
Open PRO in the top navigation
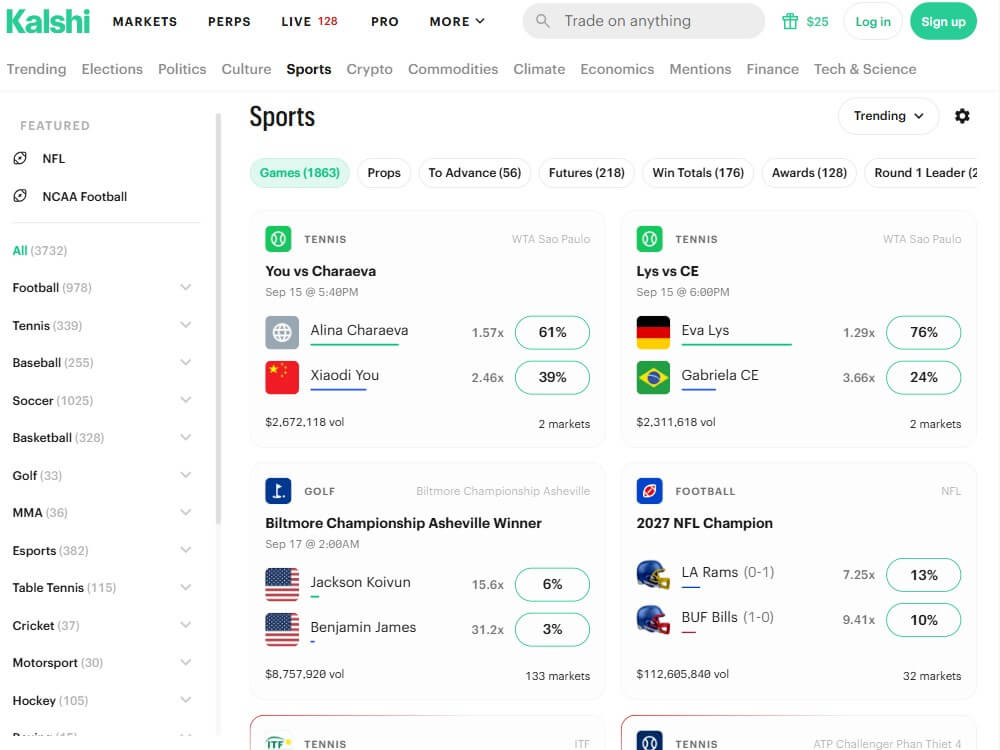point(385,21)
